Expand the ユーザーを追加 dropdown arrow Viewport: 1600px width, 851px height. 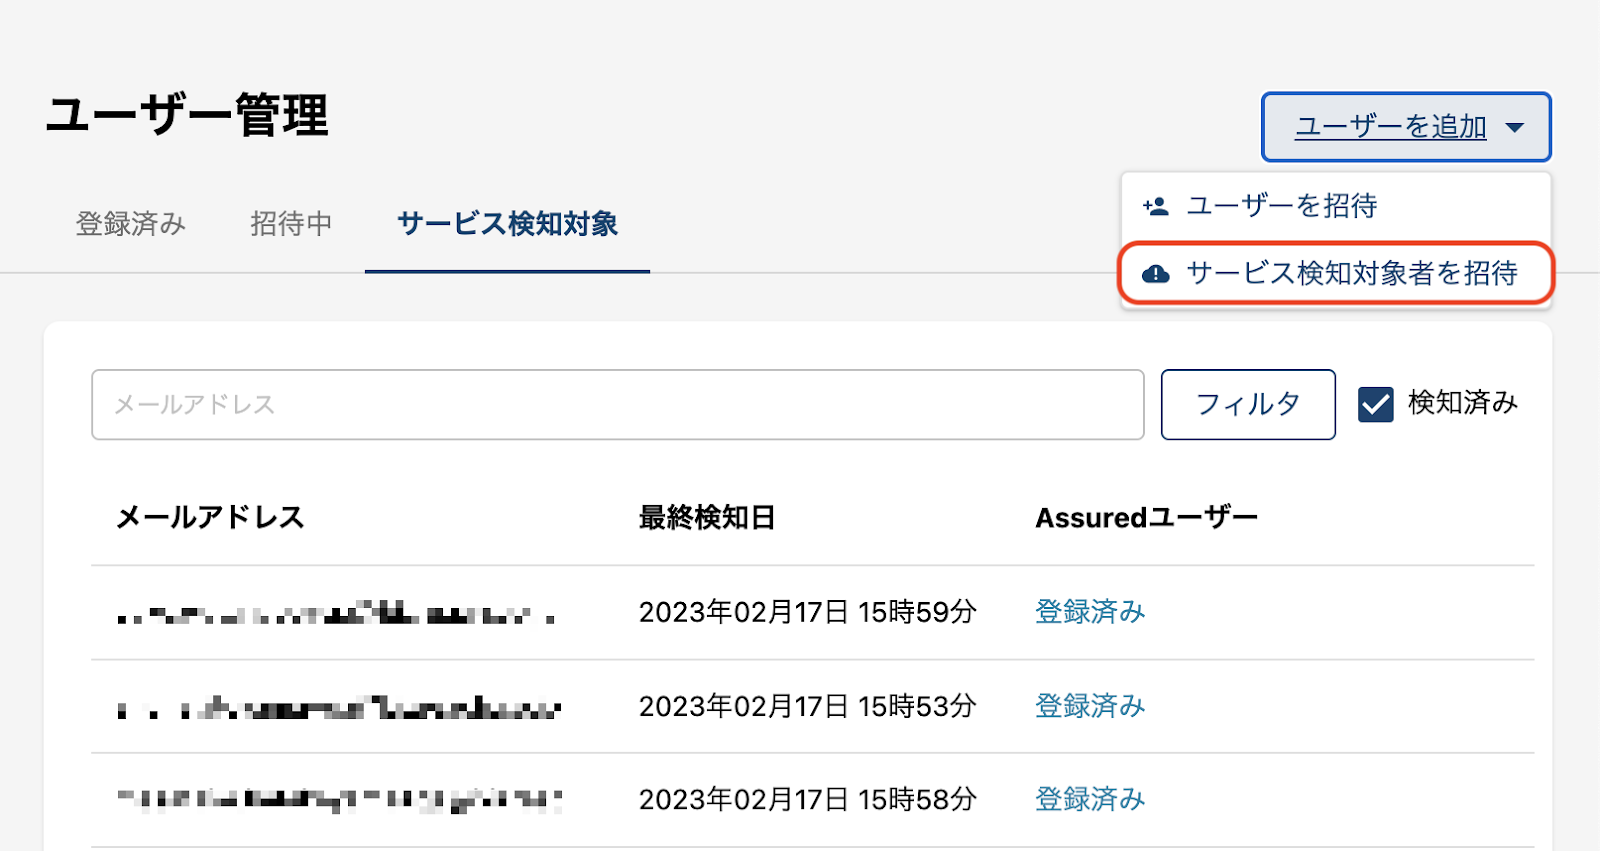click(1515, 127)
